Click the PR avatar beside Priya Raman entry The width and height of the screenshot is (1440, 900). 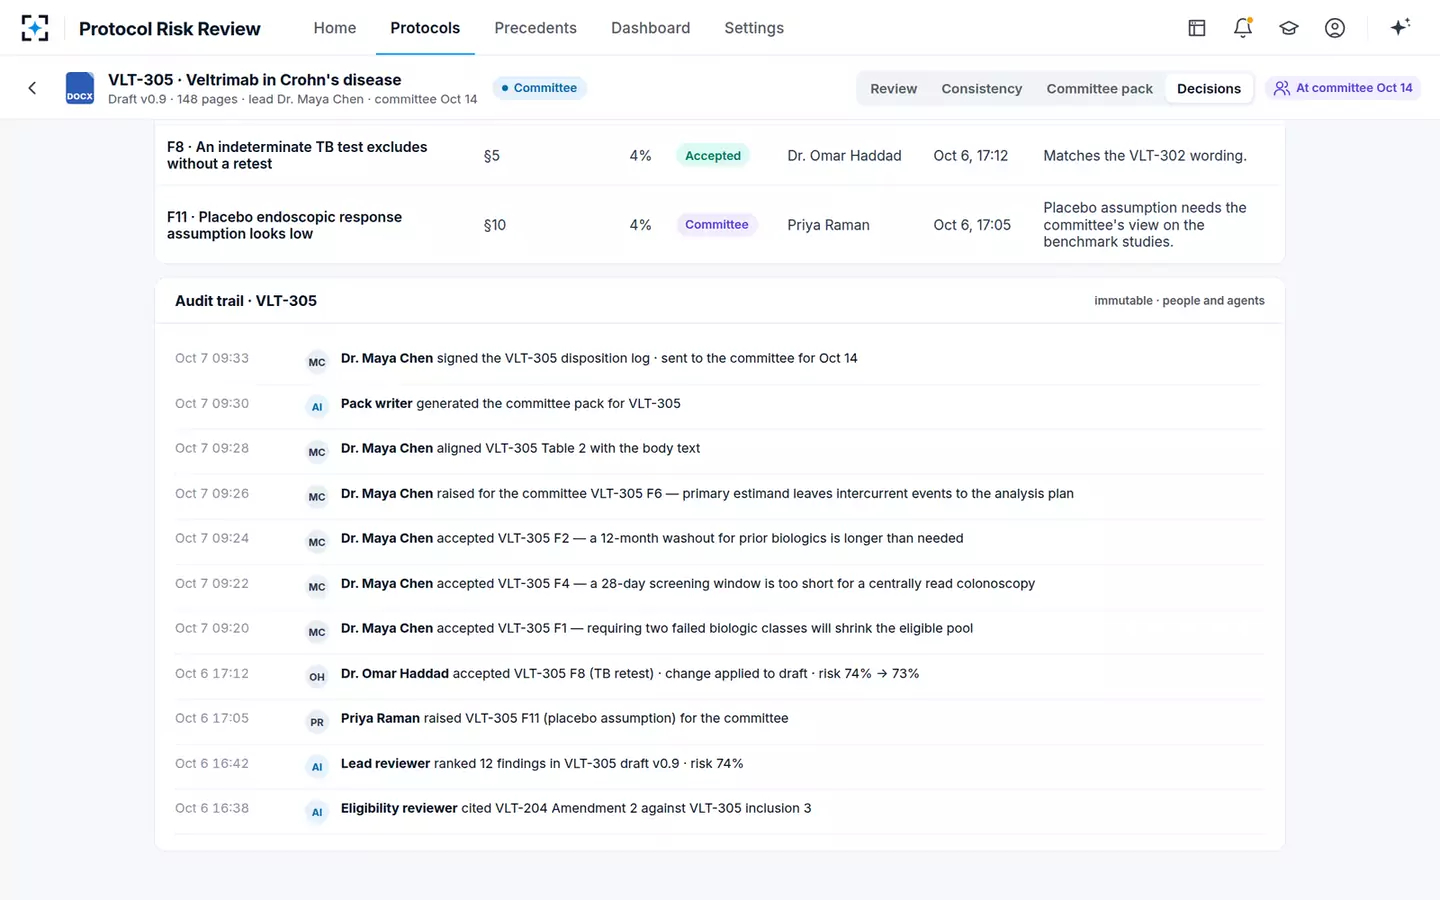point(317,722)
